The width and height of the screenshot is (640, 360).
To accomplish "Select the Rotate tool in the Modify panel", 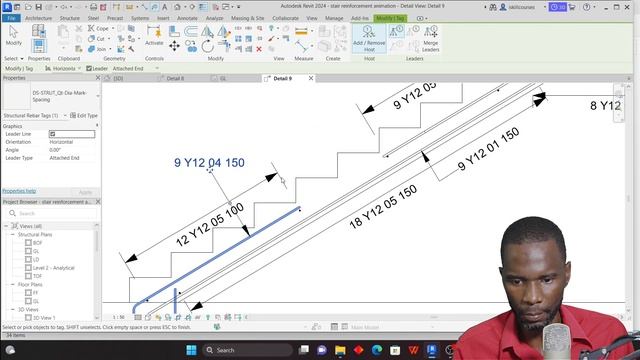I will pos(207,46).
